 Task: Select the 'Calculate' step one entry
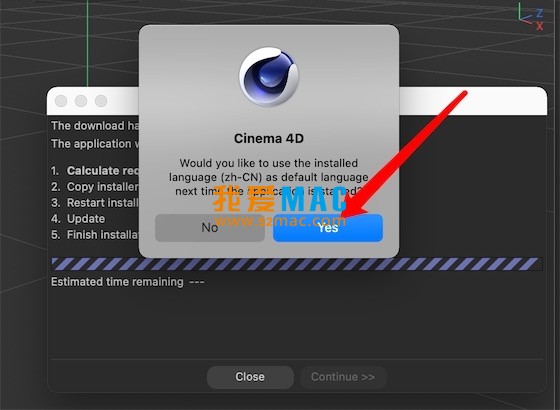(x=95, y=171)
